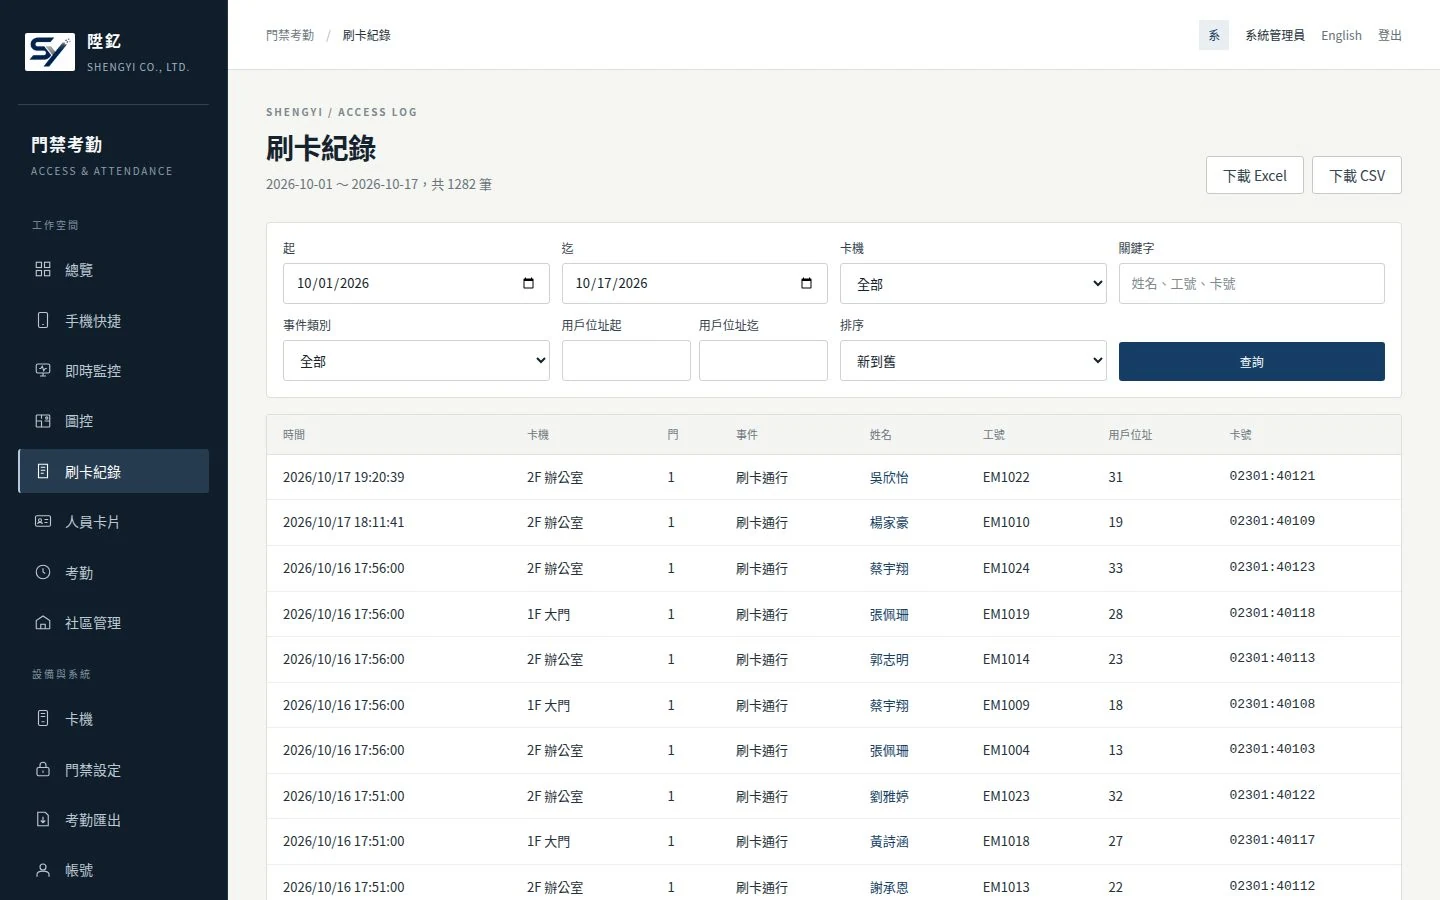Download the log via 下載 Excel
Screen dimensions: 1440x900
1255,175
